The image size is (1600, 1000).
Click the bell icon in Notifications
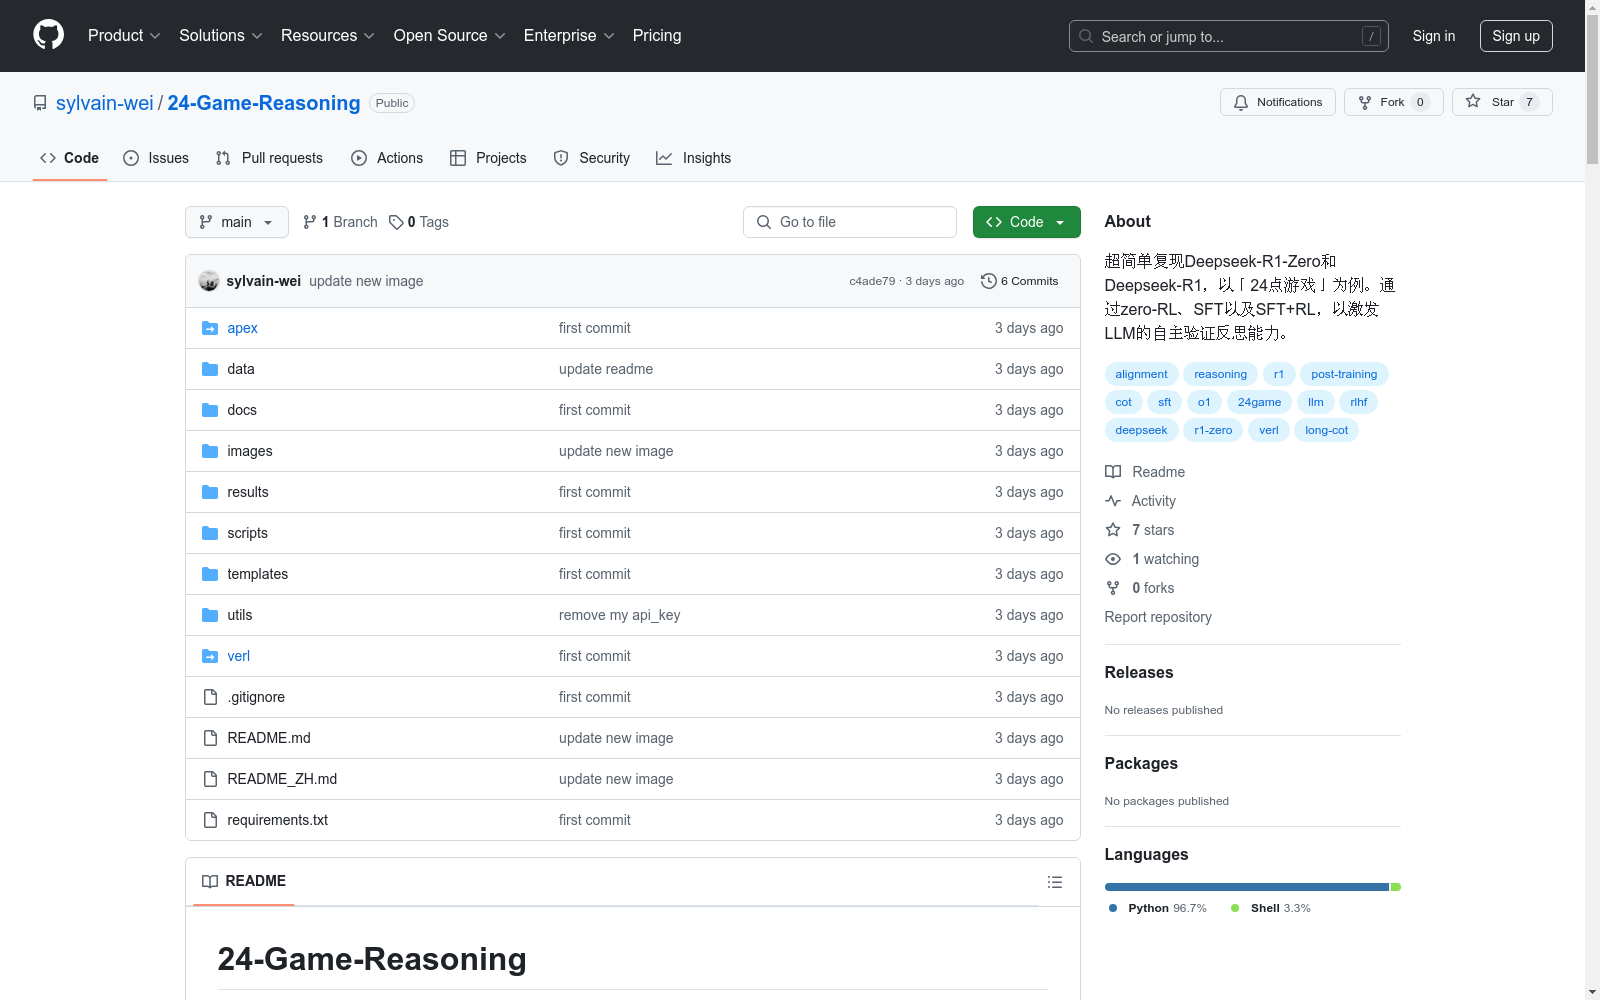1241,102
